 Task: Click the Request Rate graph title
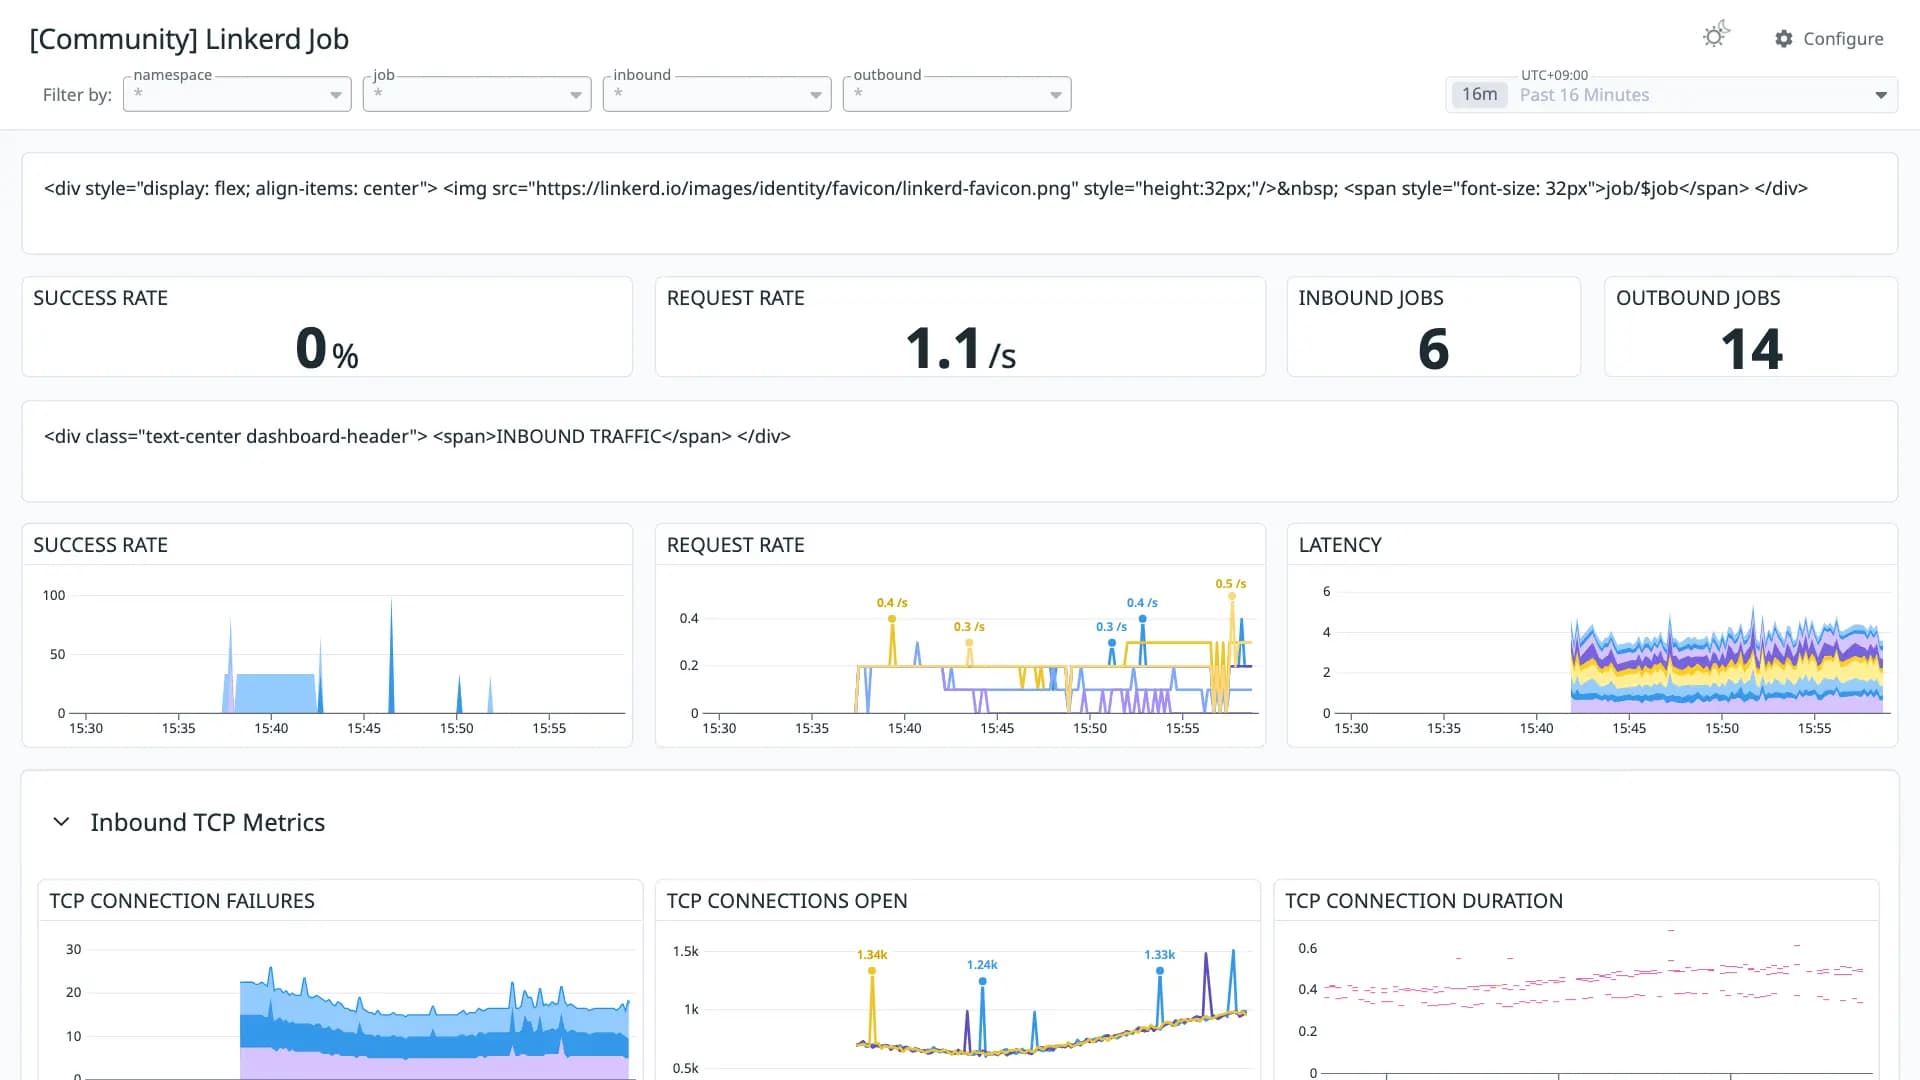[x=735, y=545]
